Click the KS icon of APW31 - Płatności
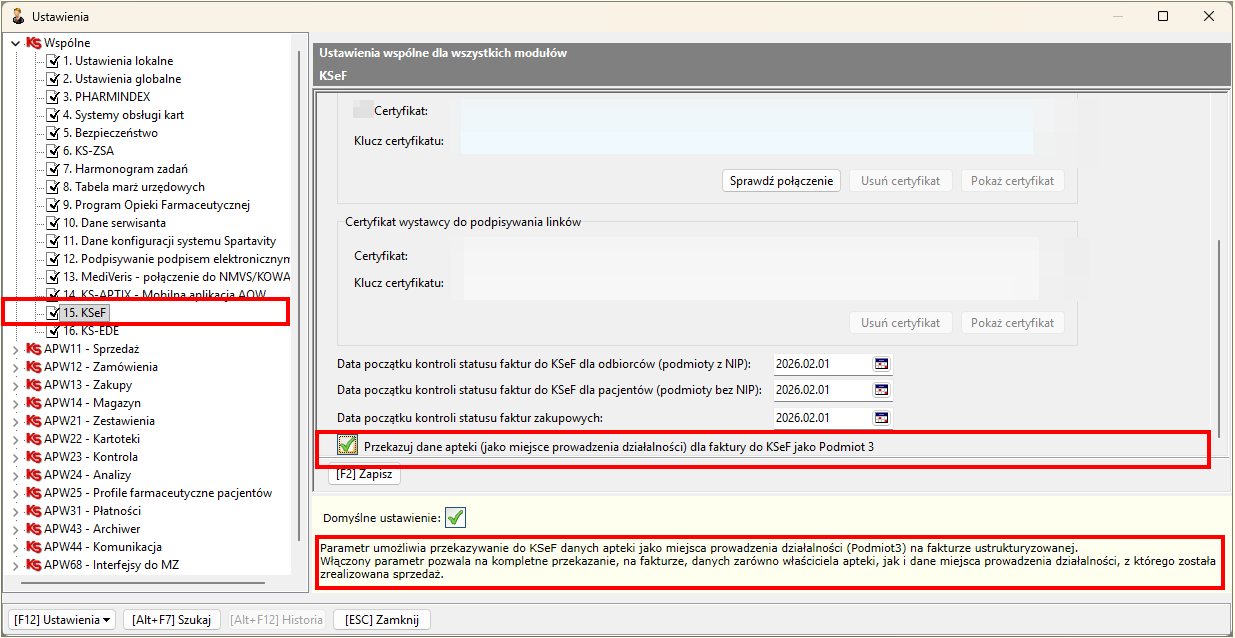The height and width of the screenshot is (638, 1235). [34, 511]
